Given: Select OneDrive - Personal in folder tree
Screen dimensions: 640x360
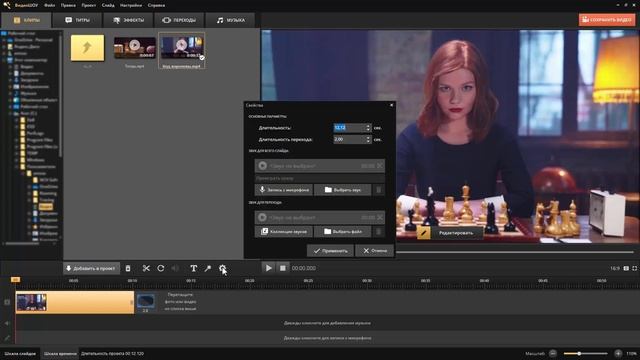Looking at the screenshot, I should tap(33, 40).
